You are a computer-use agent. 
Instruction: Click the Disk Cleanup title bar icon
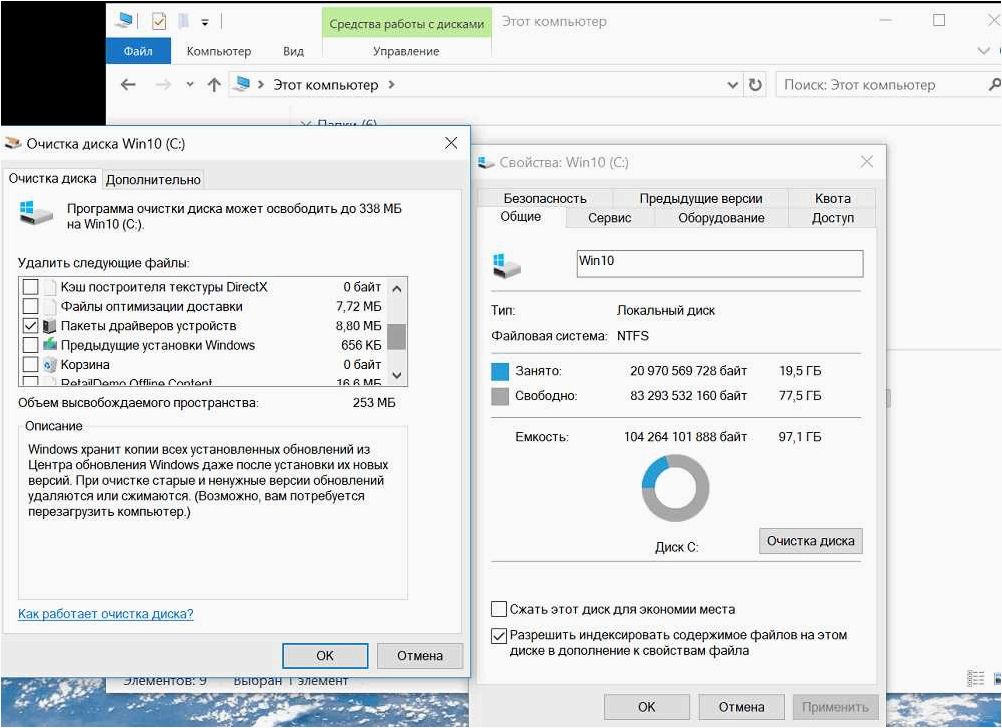coord(13,144)
